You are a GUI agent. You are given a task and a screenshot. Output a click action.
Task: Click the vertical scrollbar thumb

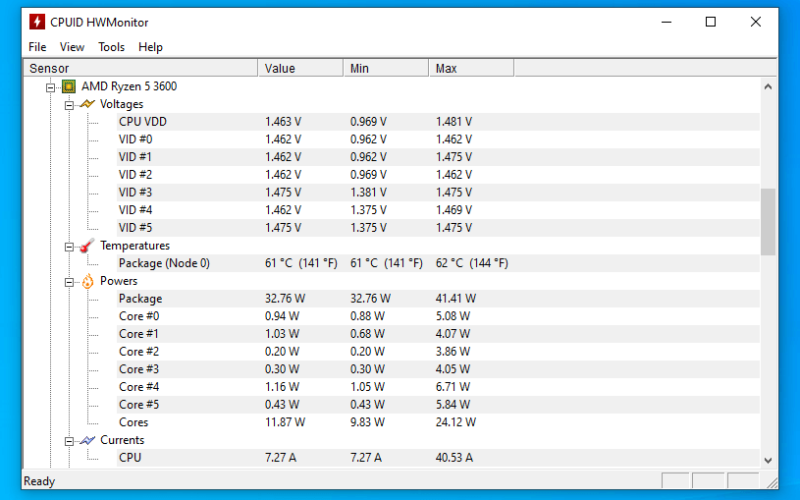pyautogui.click(x=768, y=222)
